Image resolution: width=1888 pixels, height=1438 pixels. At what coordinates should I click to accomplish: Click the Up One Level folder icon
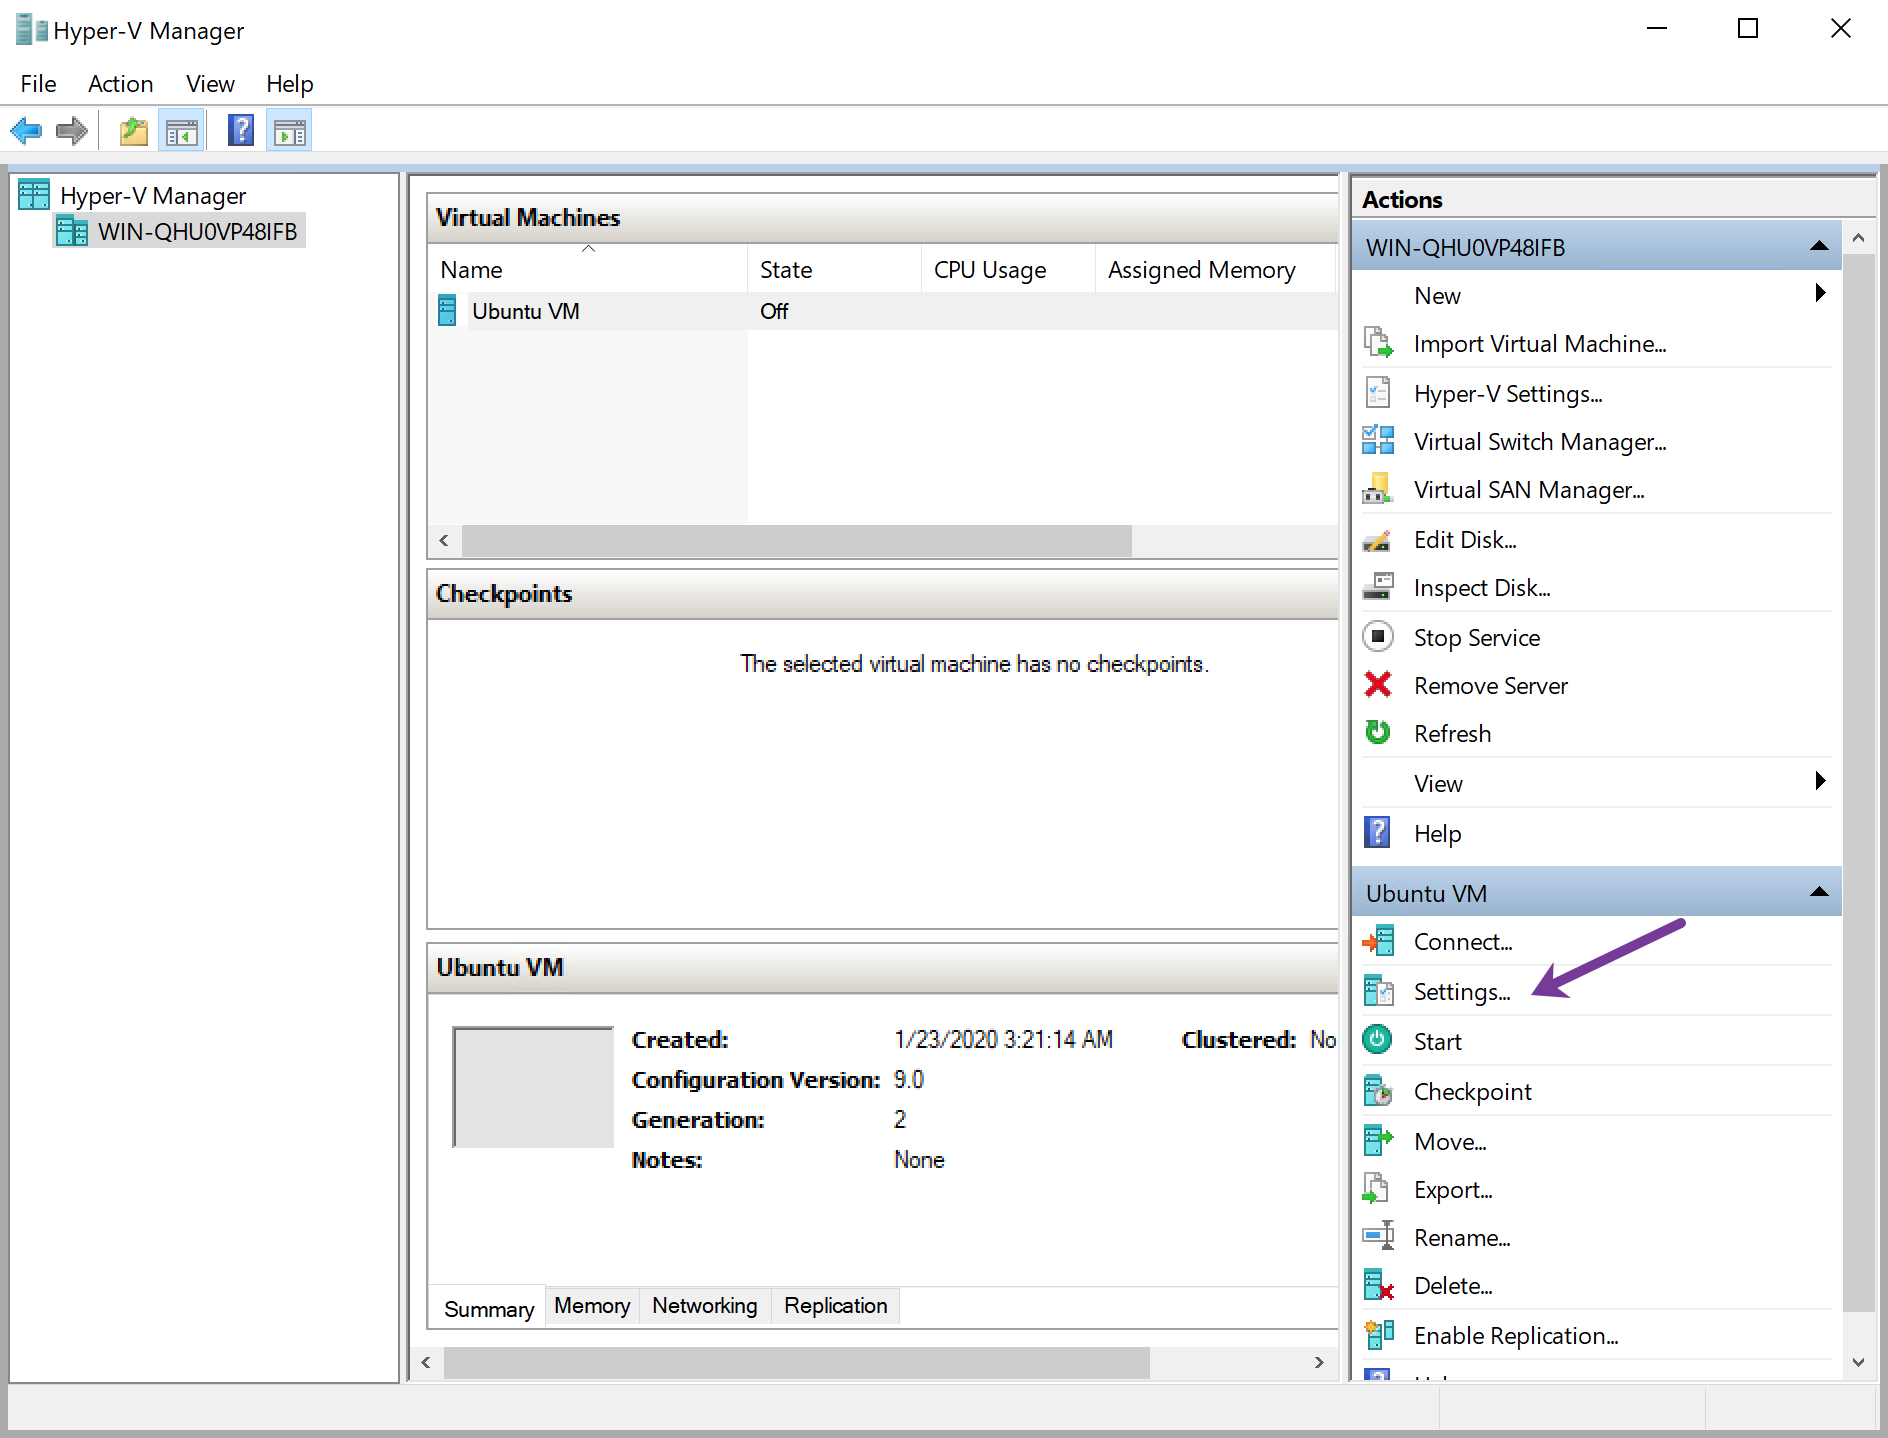coord(133,131)
